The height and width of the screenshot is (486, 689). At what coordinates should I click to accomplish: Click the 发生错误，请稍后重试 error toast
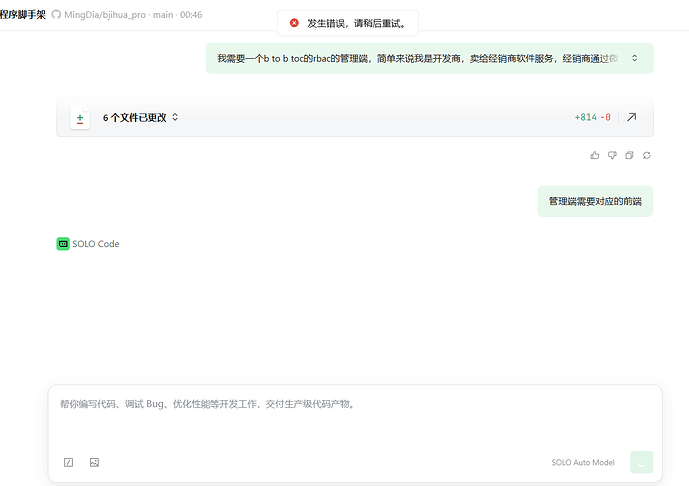coord(348,23)
